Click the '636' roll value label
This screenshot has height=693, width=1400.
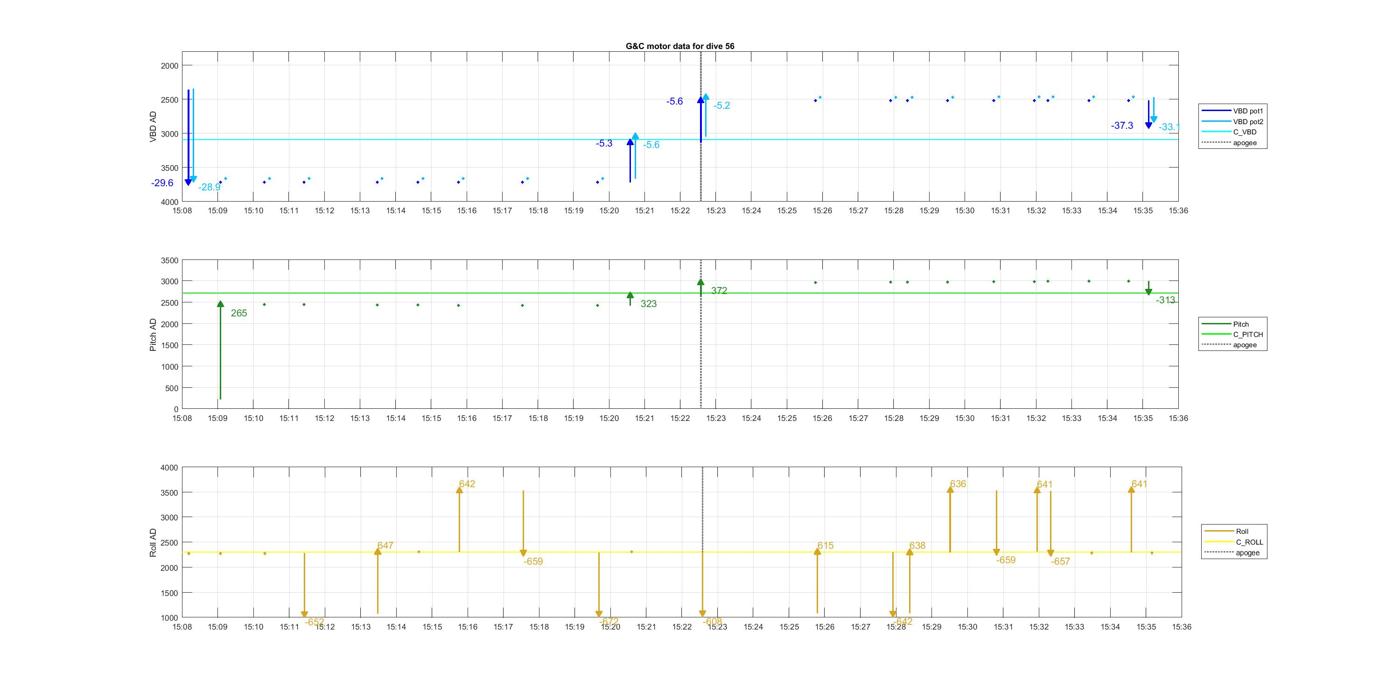point(958,484)
